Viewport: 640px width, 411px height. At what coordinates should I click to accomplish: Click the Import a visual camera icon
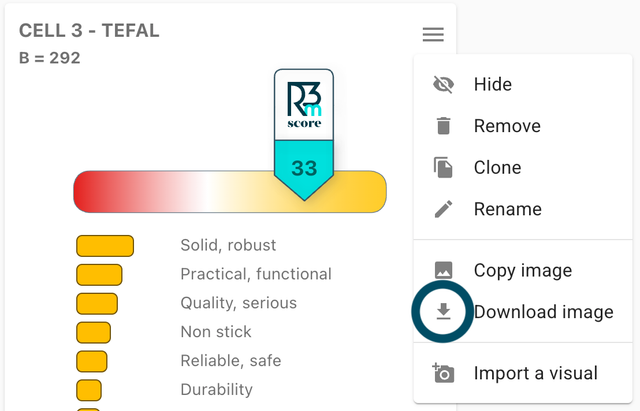point(443,374)
